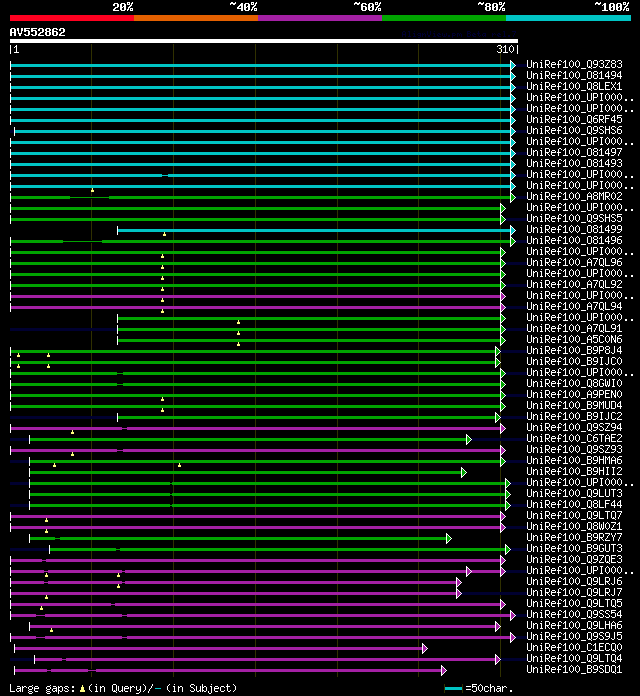
Task: Click the orange ~40% identity legend segment
Action: point(196,18)
